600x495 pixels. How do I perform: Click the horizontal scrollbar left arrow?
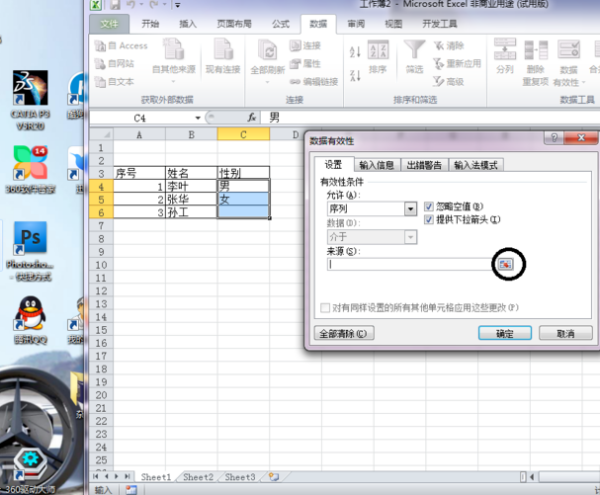532,477
